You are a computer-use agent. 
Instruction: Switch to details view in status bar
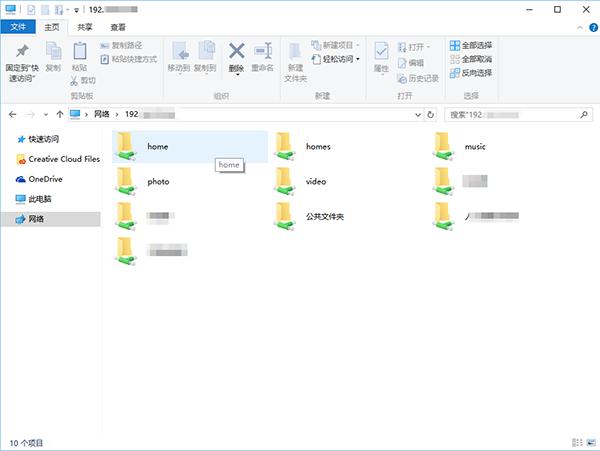tap(577, 441)
